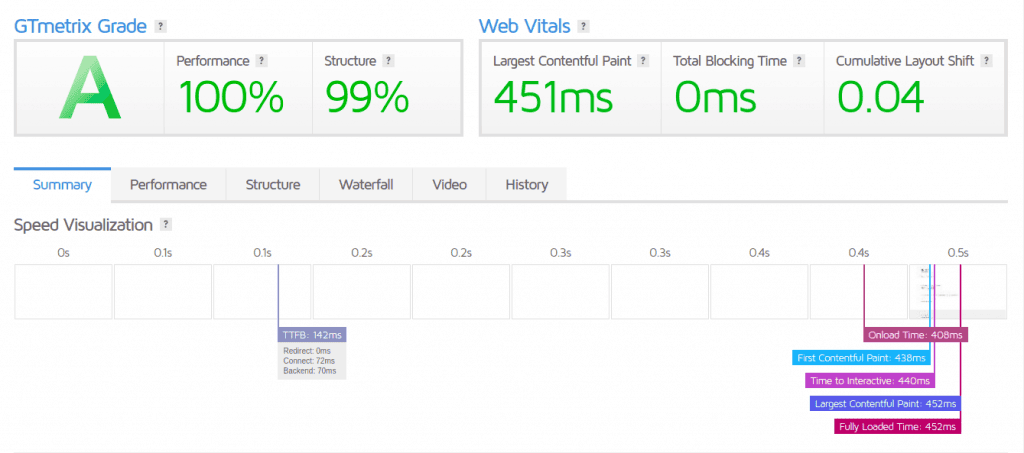1024x453 pixels.
Task: Click the 0.04 layout shift value
Action: [880, 98]
